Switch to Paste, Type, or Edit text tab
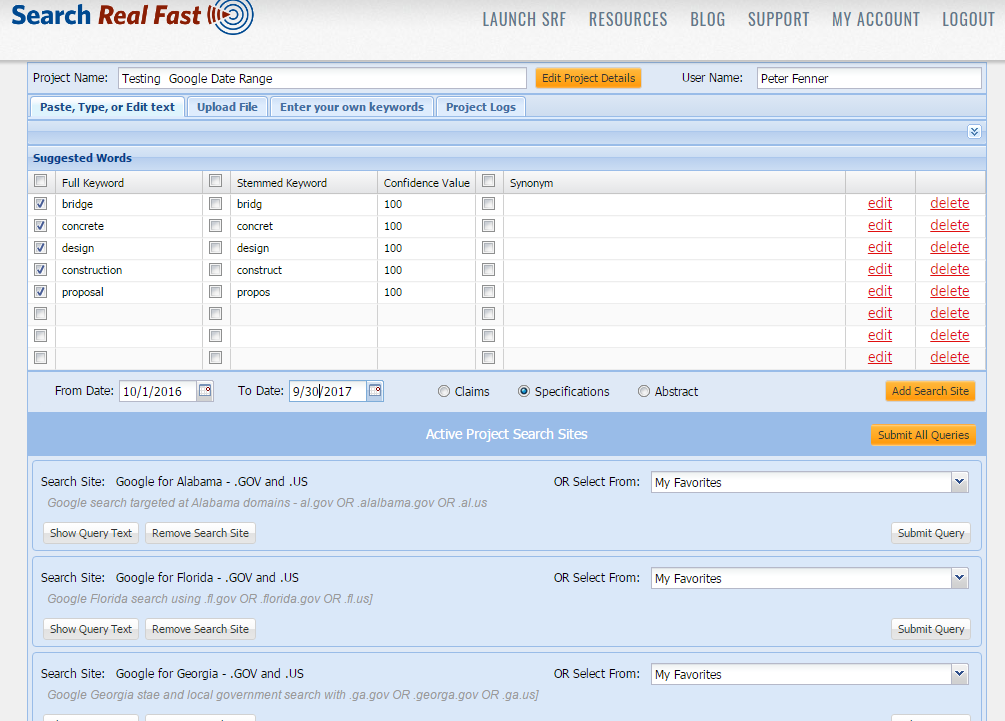 (x=107, y=107)
